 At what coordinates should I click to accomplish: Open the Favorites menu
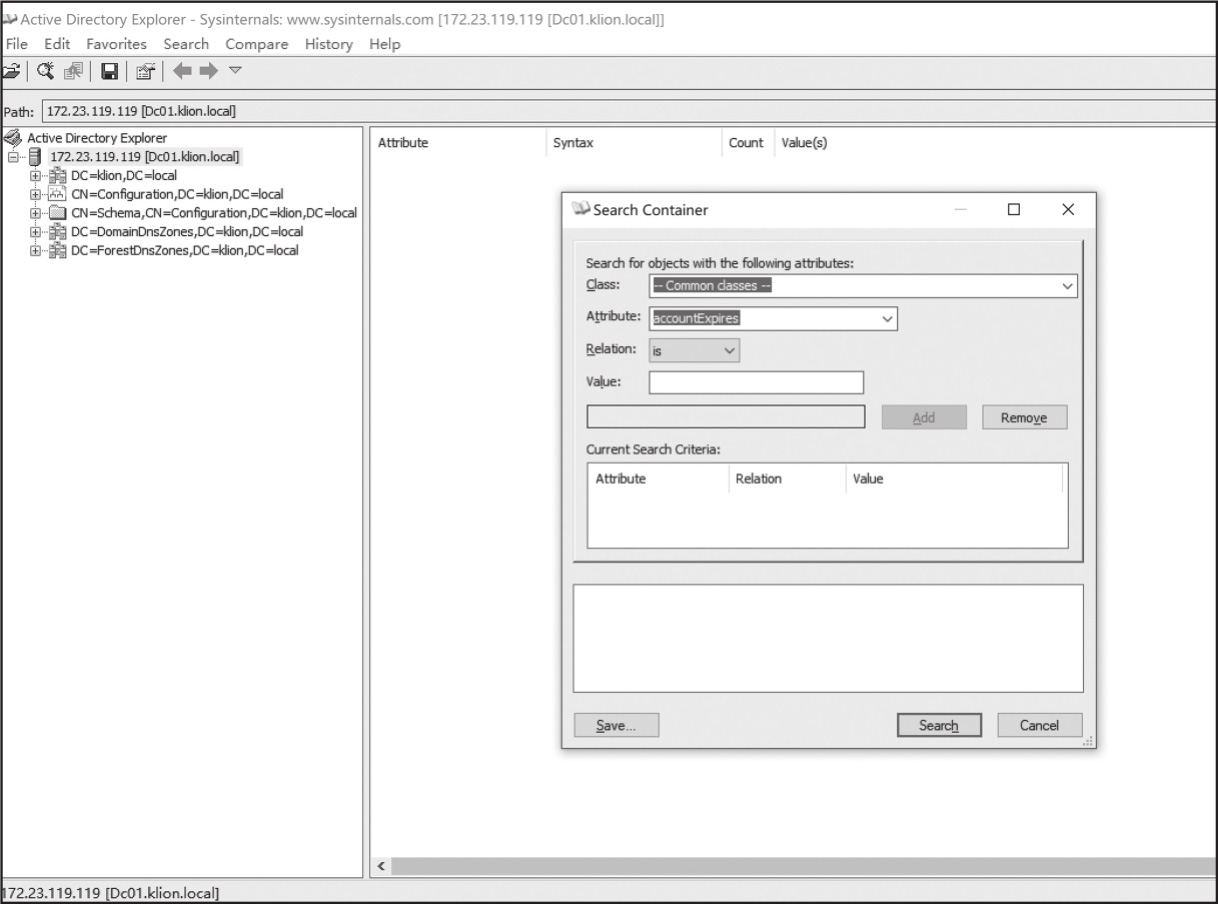pos(116,44)
